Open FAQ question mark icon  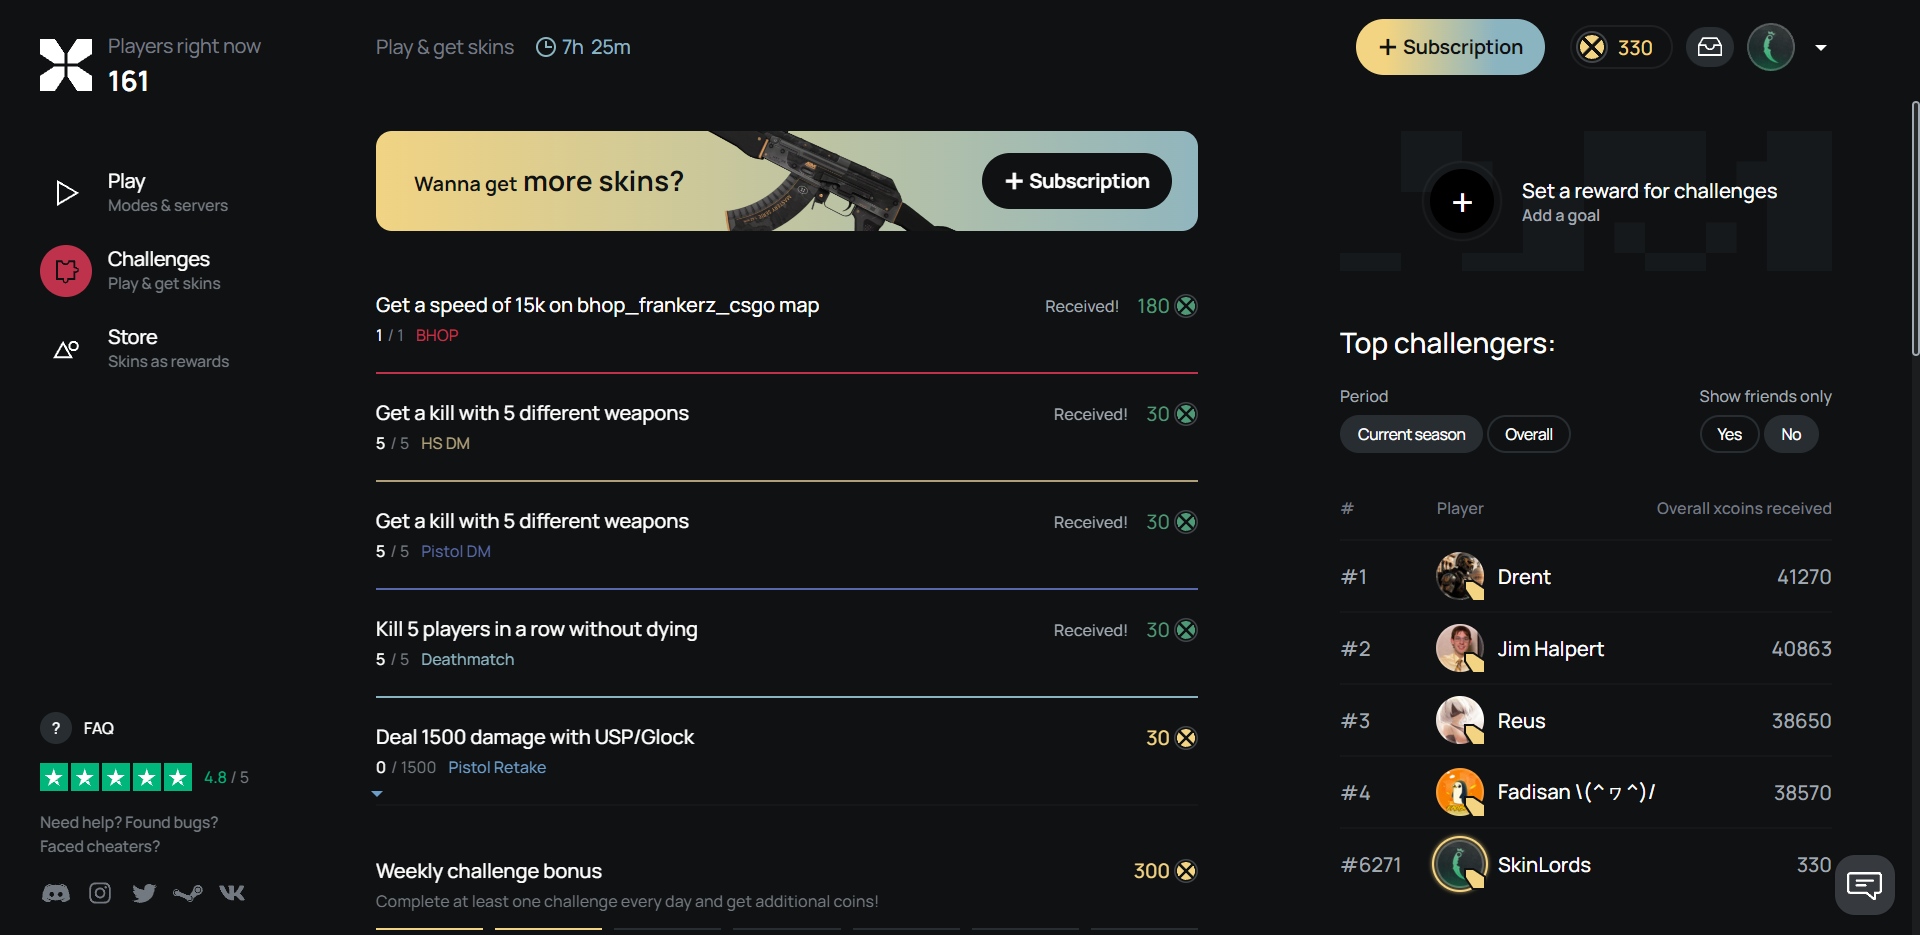pos(56,728)
